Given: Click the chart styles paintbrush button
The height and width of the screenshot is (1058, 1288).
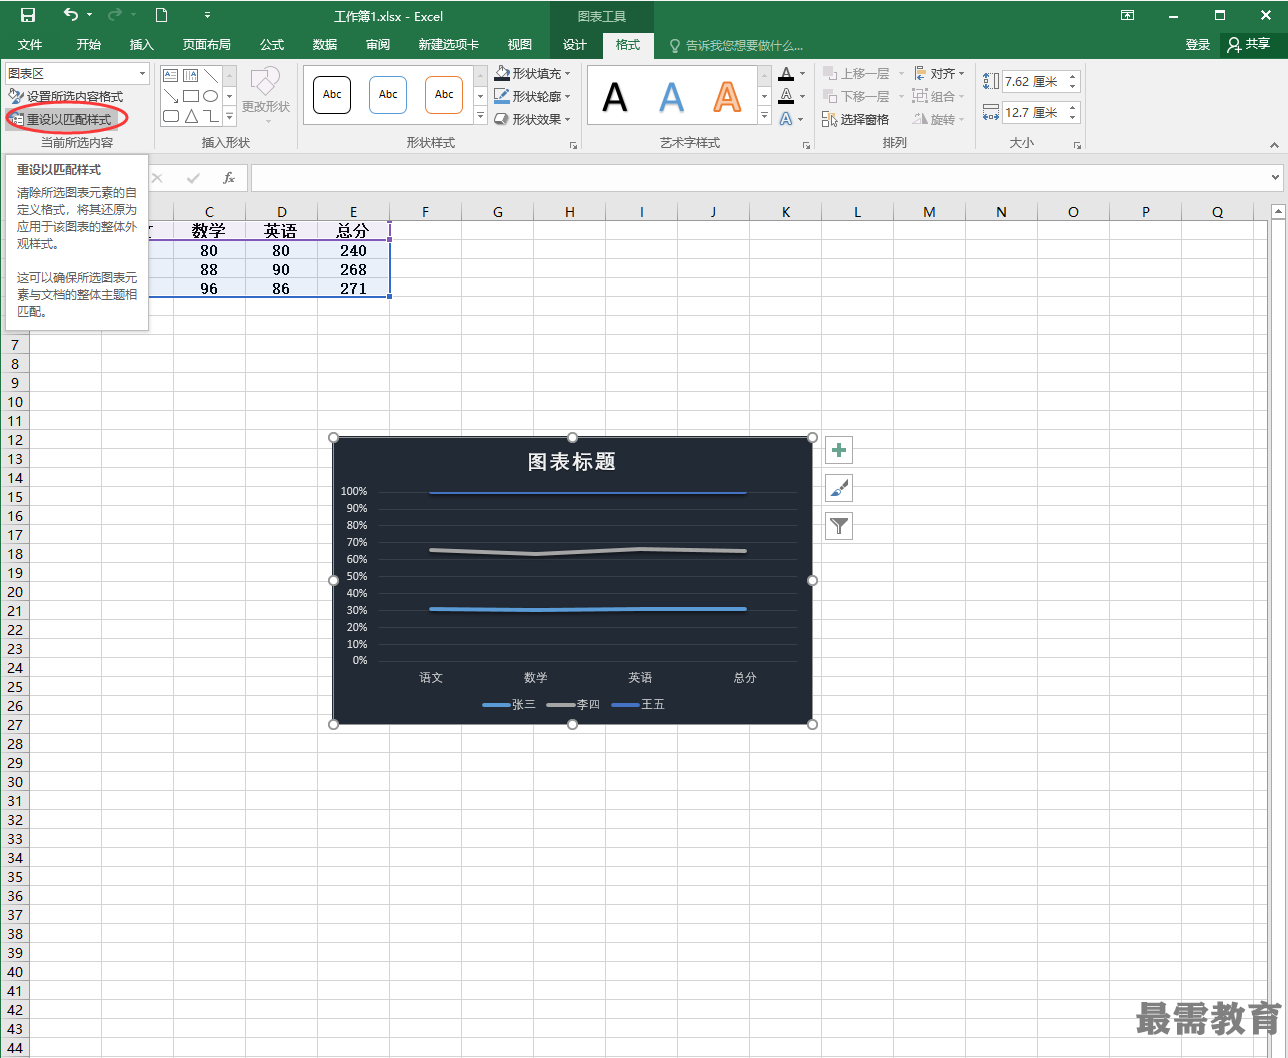Looking at the screenshot, I should pos(839,488).
